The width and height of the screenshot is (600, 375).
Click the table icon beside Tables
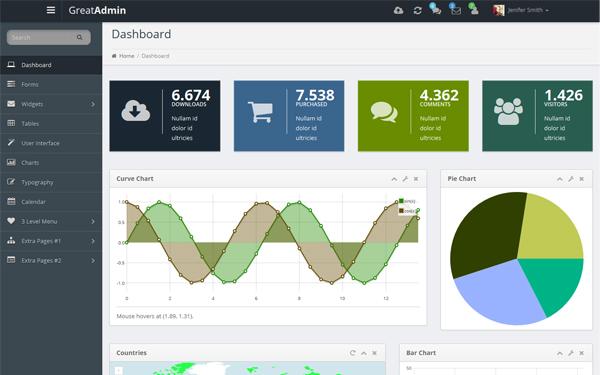[11, 123]
